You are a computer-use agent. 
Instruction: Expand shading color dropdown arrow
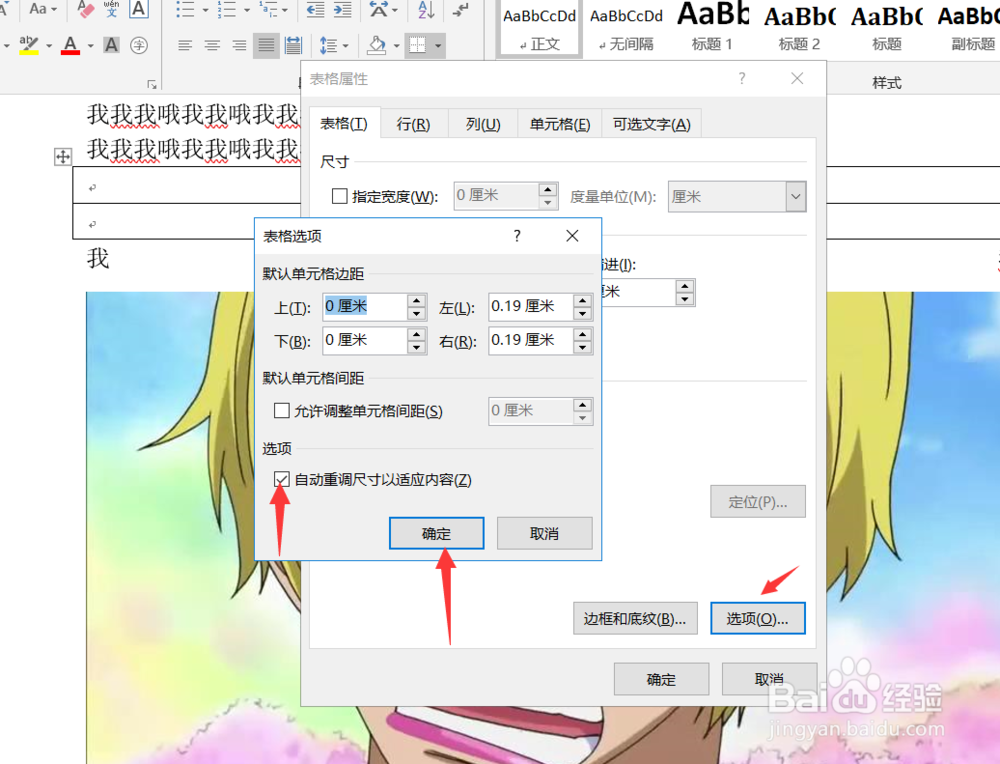click(x=396, y=45)
